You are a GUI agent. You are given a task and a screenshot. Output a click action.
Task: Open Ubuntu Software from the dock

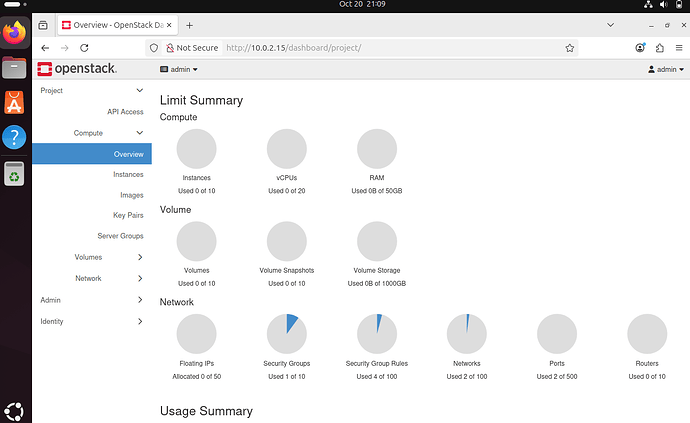click(x=14, y=103)
